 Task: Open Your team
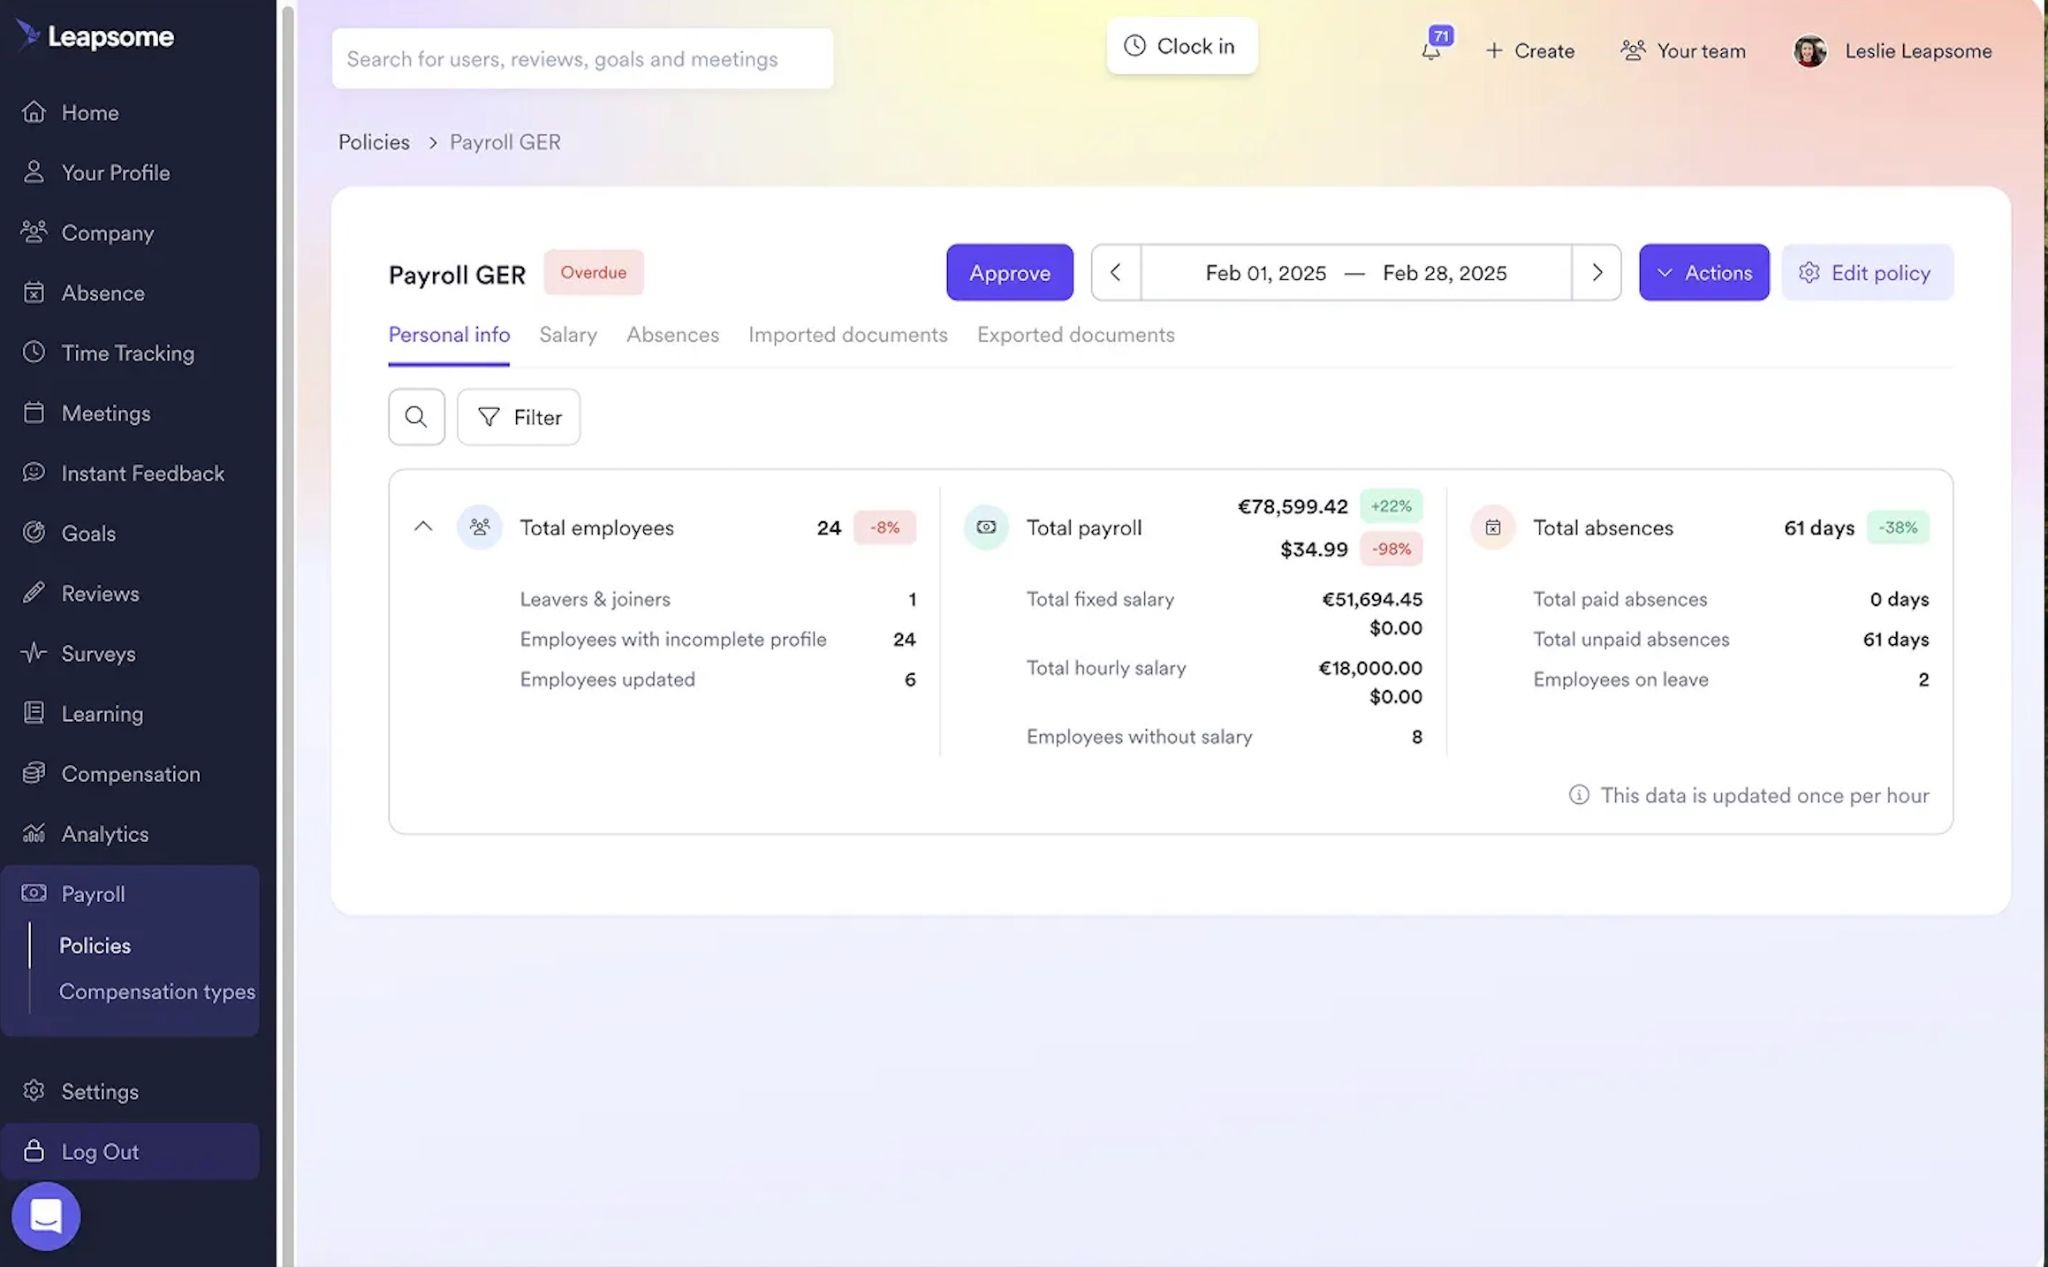(1683, 51)
